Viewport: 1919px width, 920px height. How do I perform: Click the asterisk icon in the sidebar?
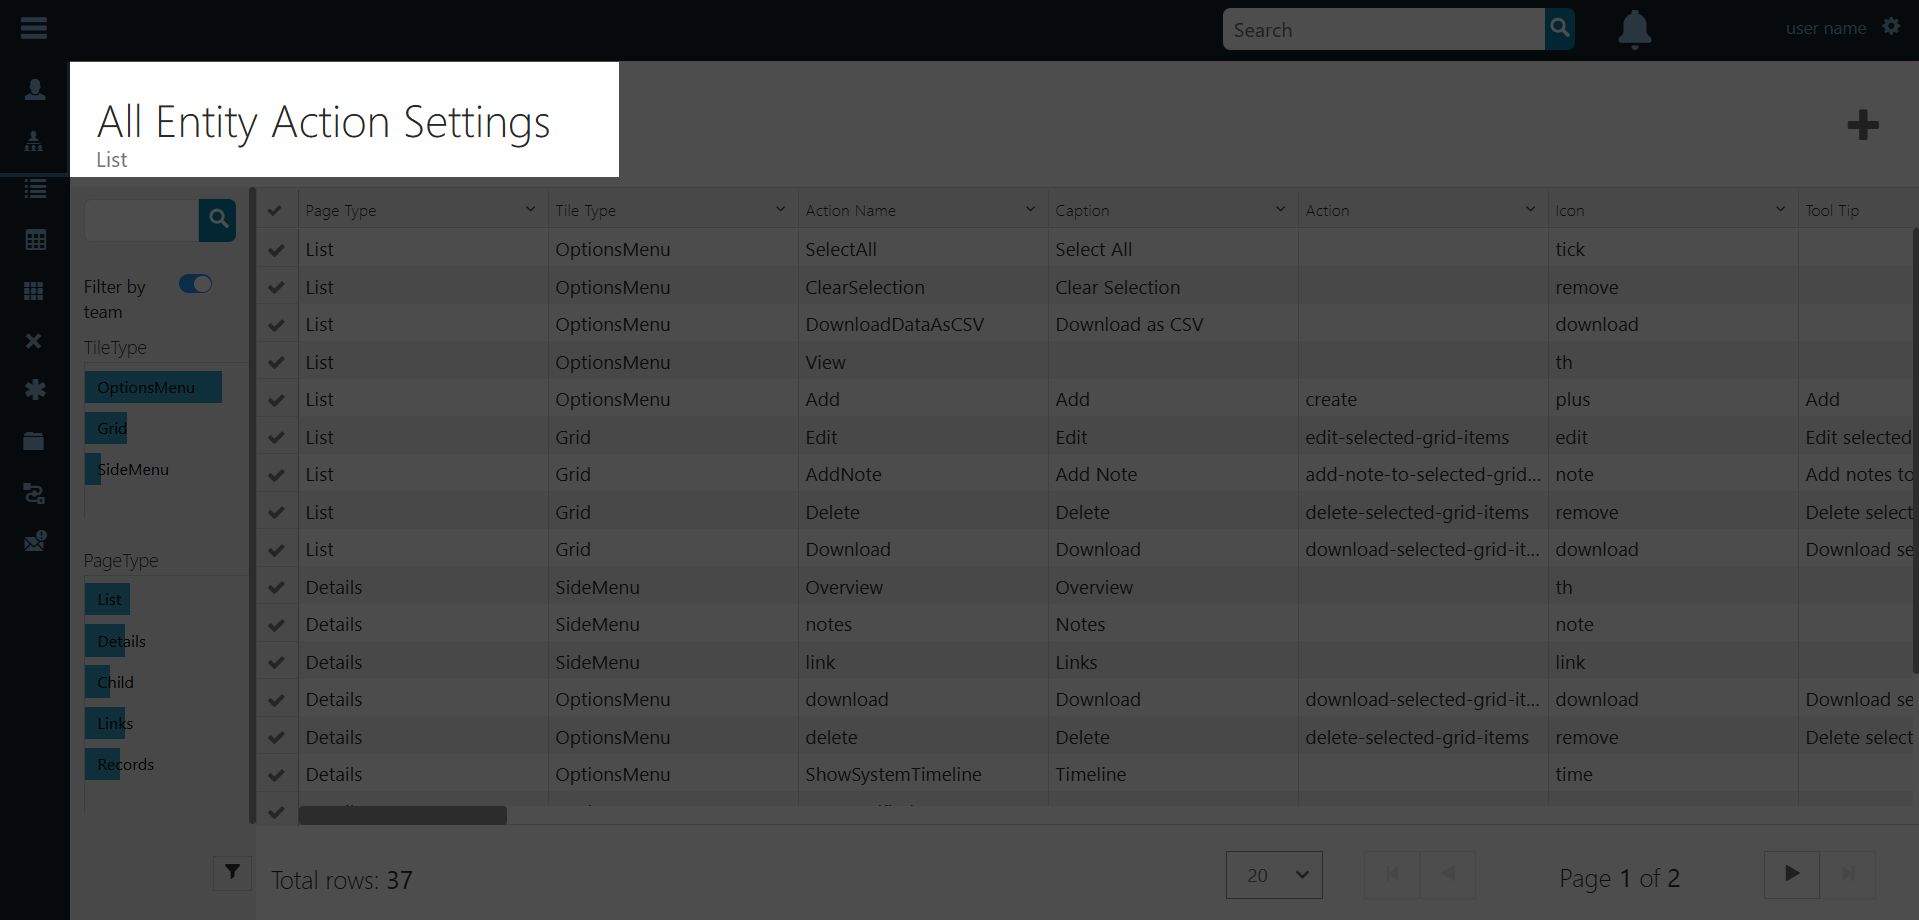click(34, 390)
